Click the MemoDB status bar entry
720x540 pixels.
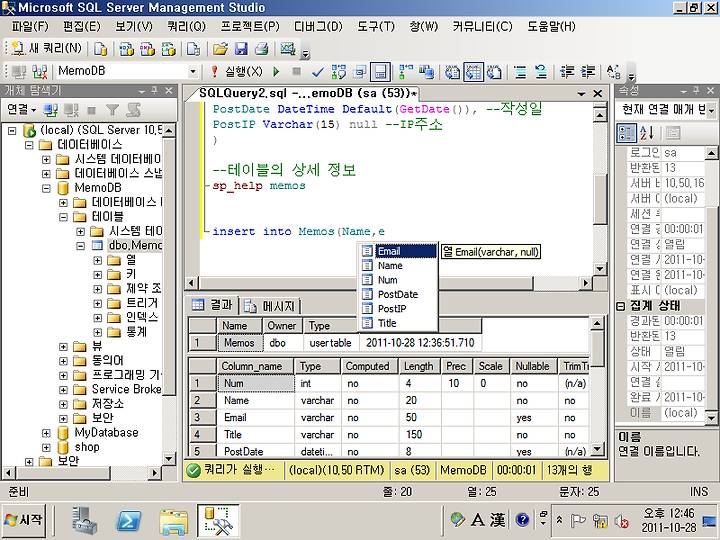pos(463,470)
